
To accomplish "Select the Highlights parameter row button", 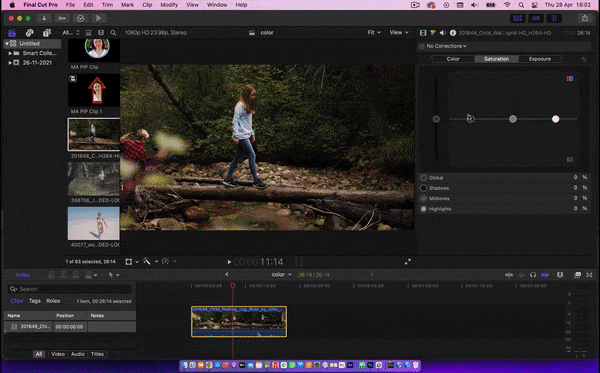I will [424, 209].
